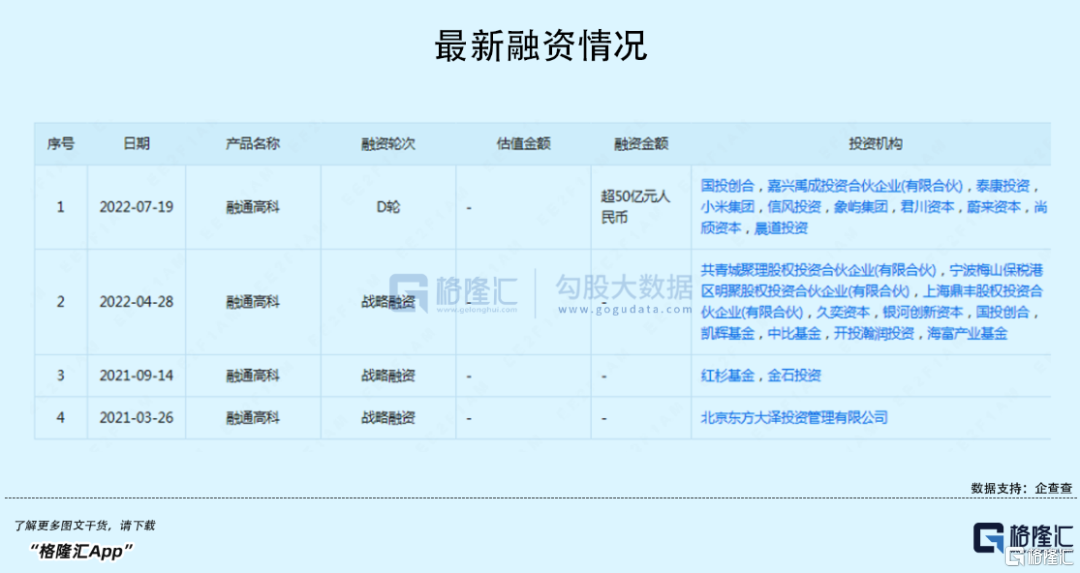
Task: Click the 了解更多图文干货，请下载 footer line
Action: [85, 525]
